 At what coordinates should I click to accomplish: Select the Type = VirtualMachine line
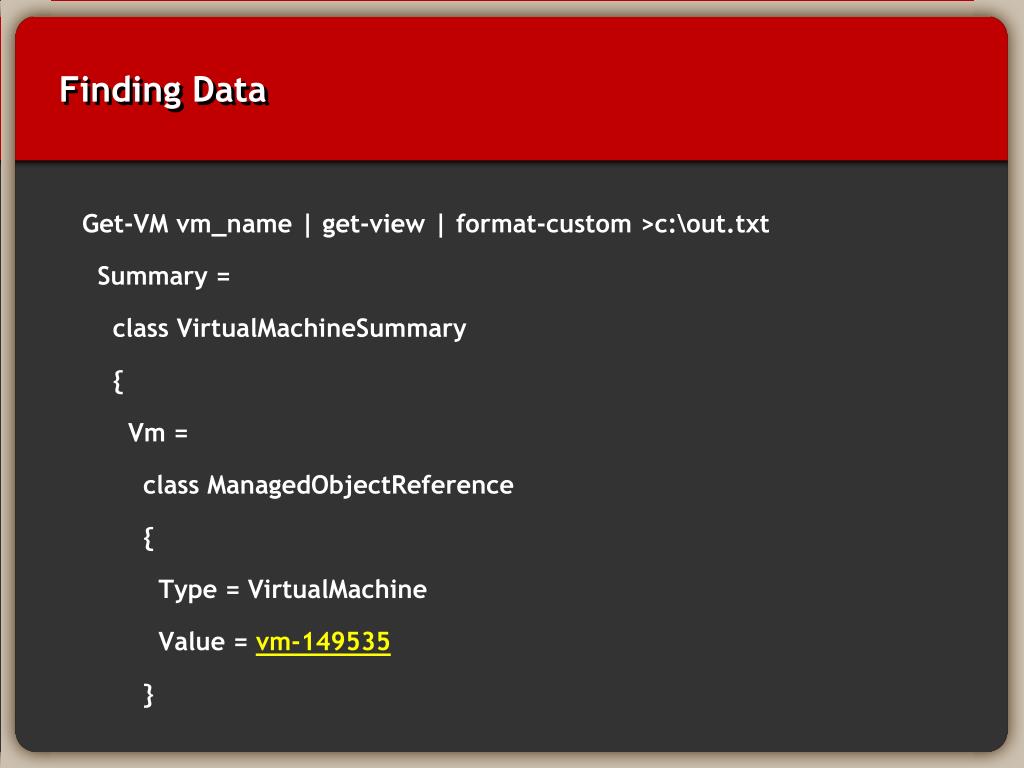tap(293, 590)
